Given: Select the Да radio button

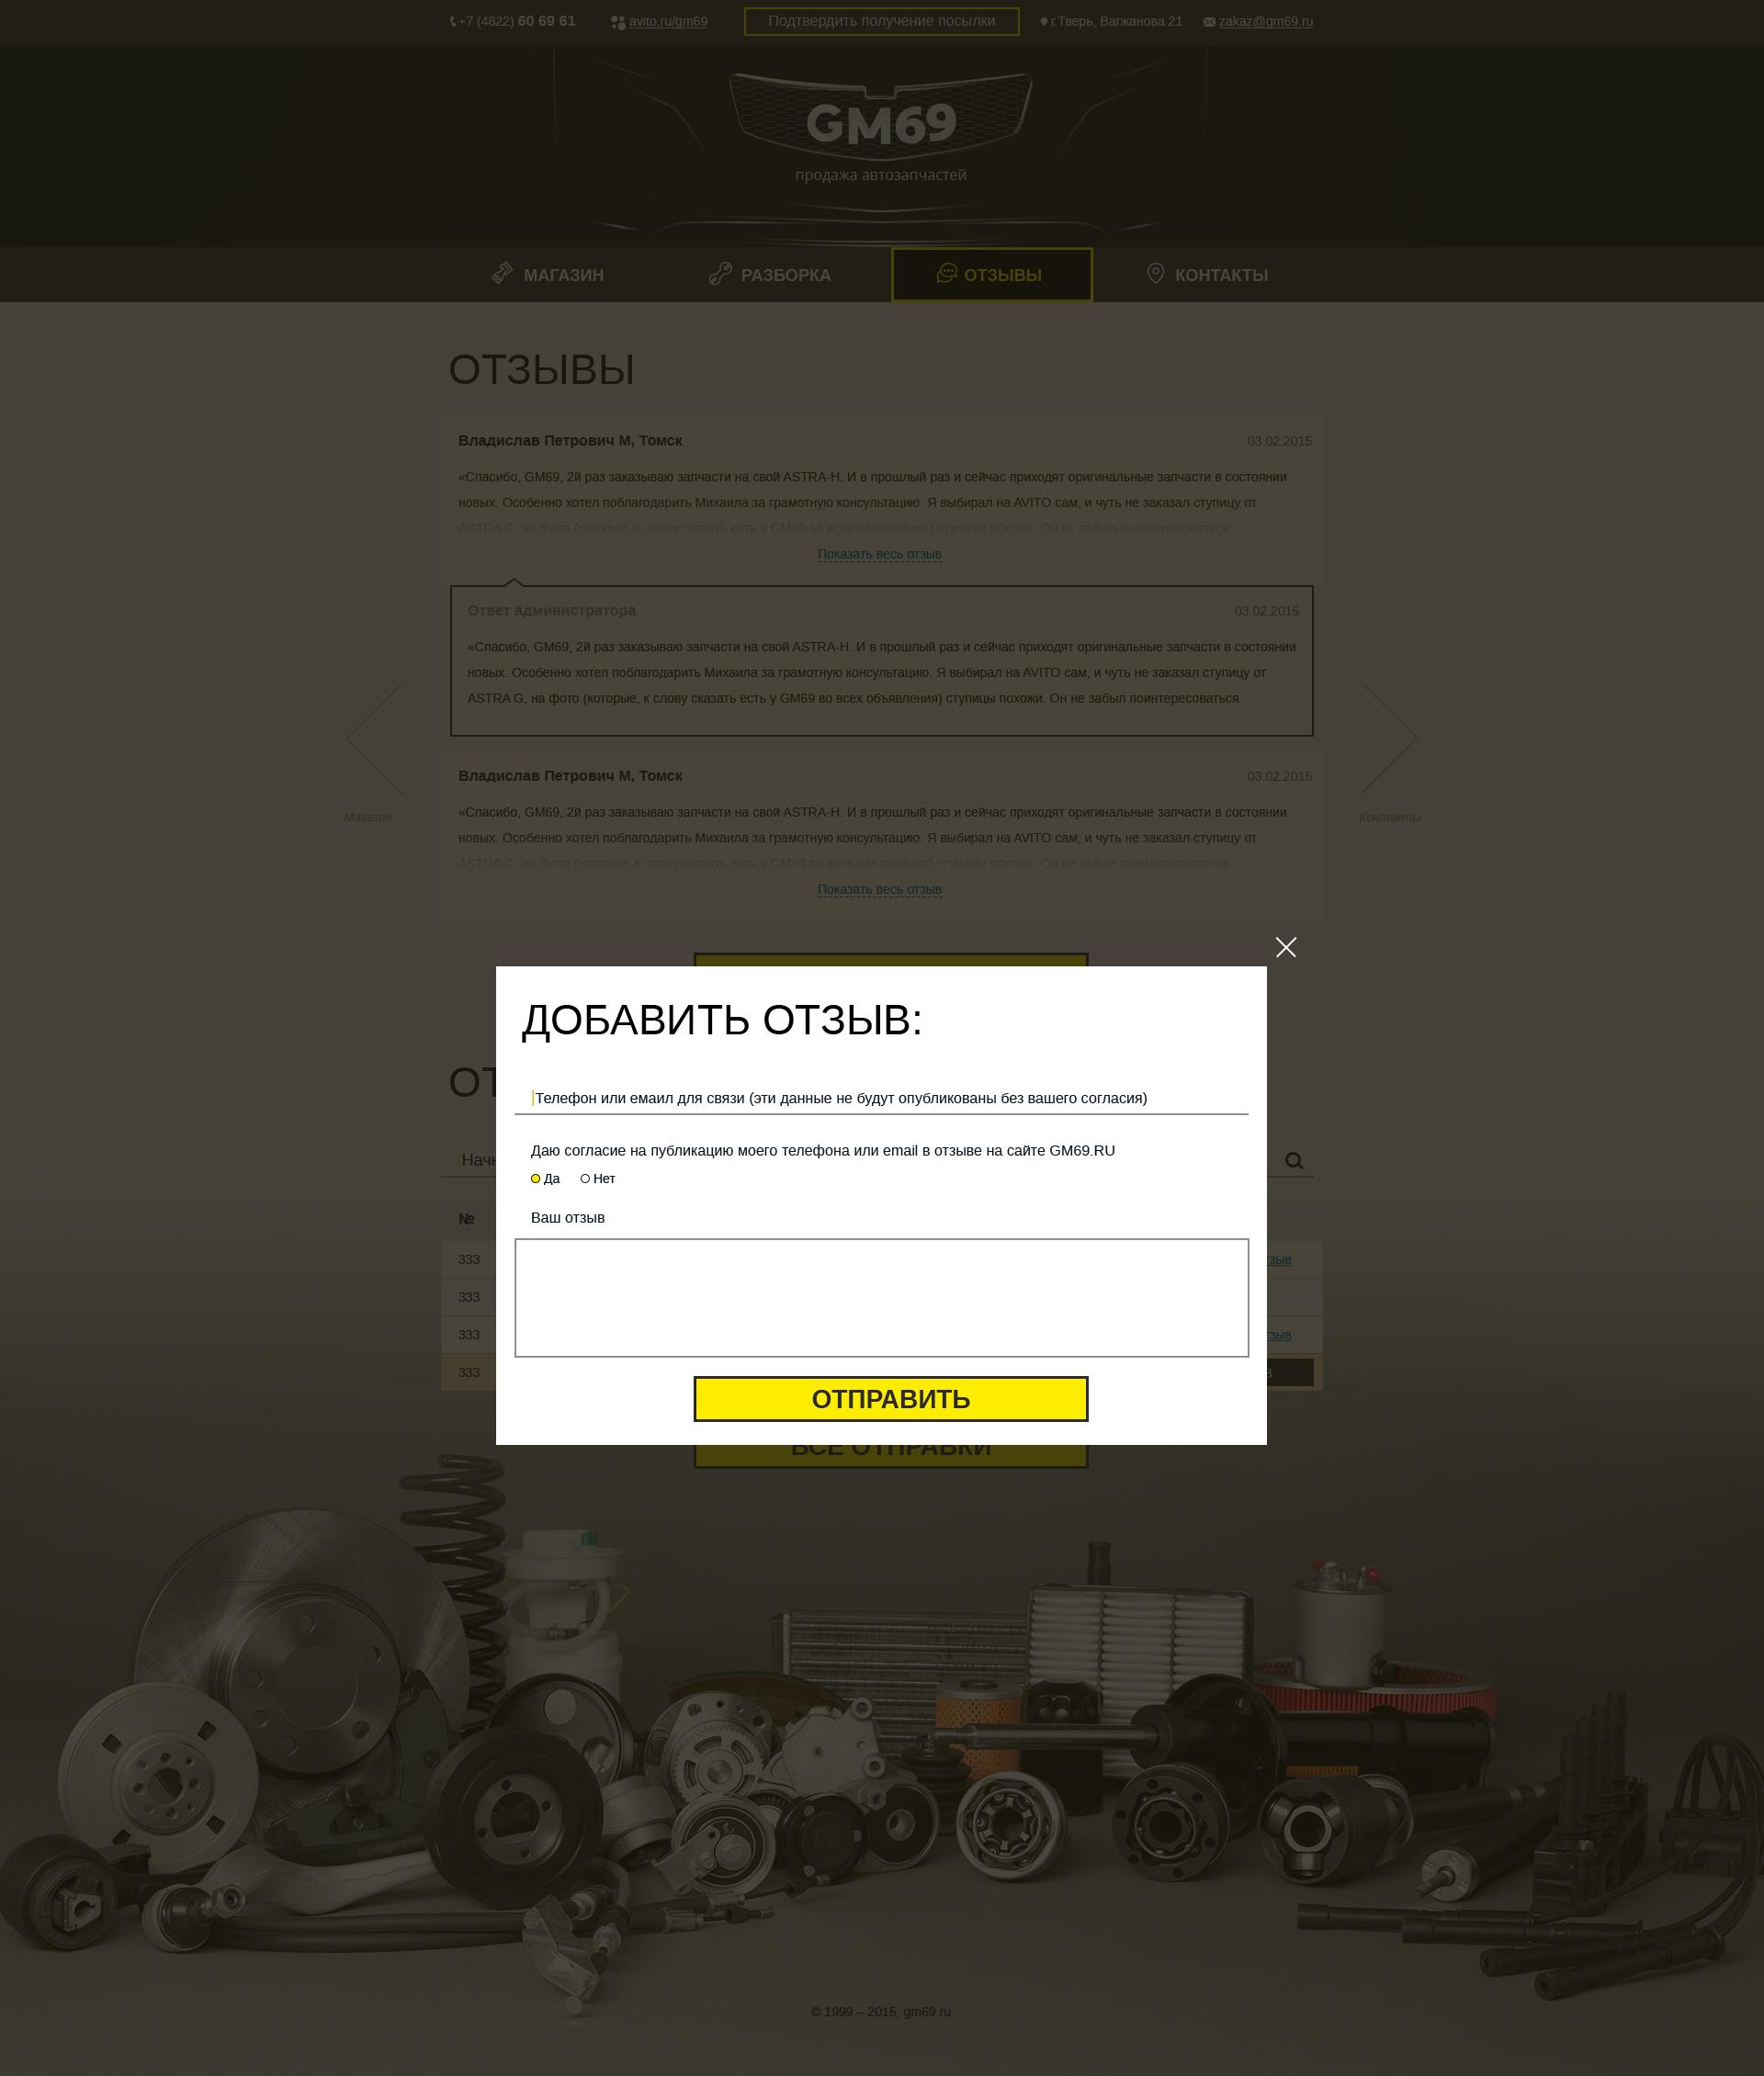Looking at the screenshot, I should [536, 1178].
